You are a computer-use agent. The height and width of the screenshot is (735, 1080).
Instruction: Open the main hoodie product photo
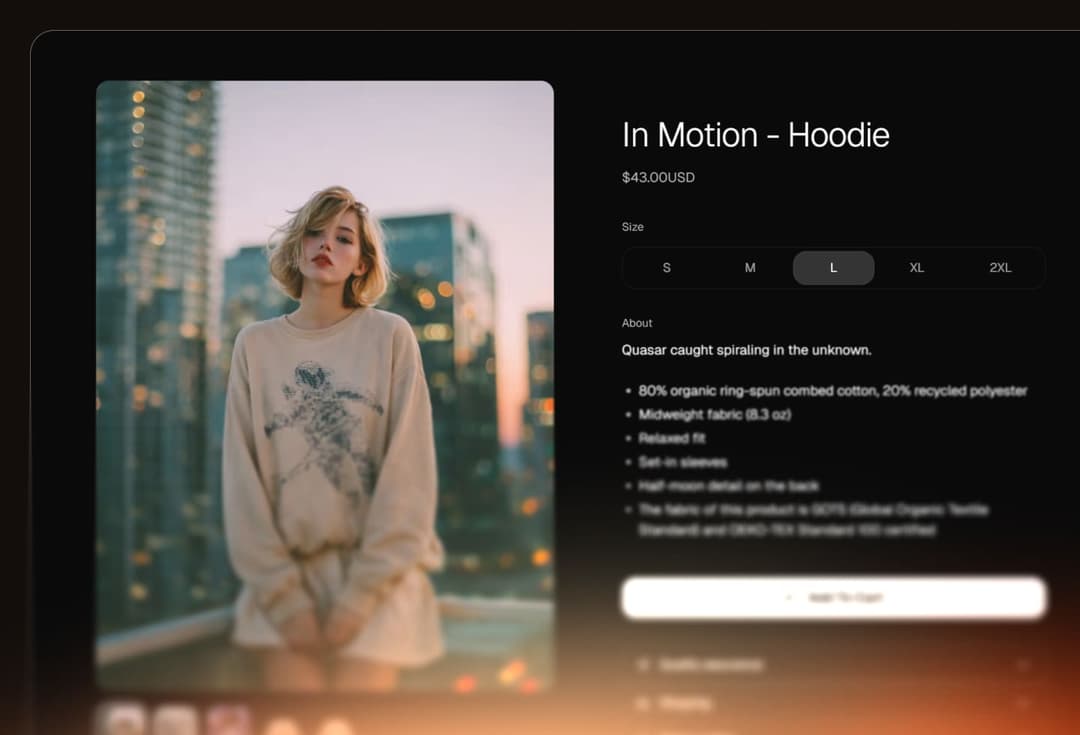(325, 385)
